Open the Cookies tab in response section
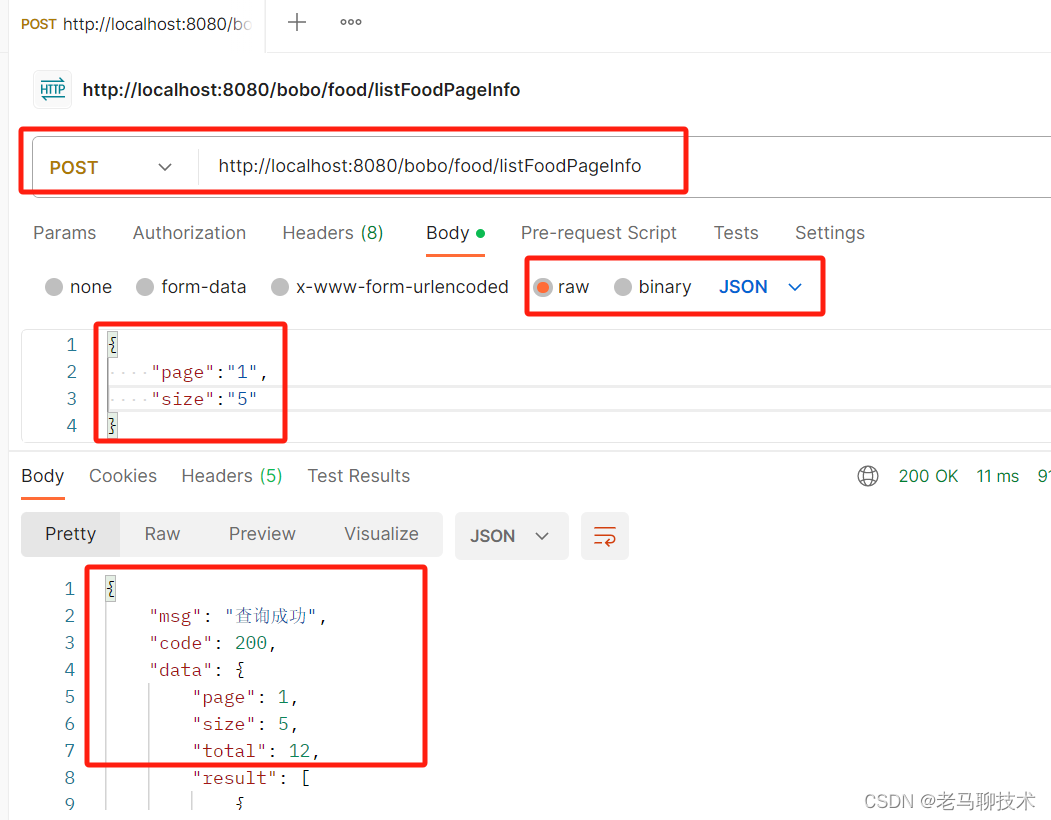The image size is (1051, 820). pyautogui.click(x=122, y=476)
